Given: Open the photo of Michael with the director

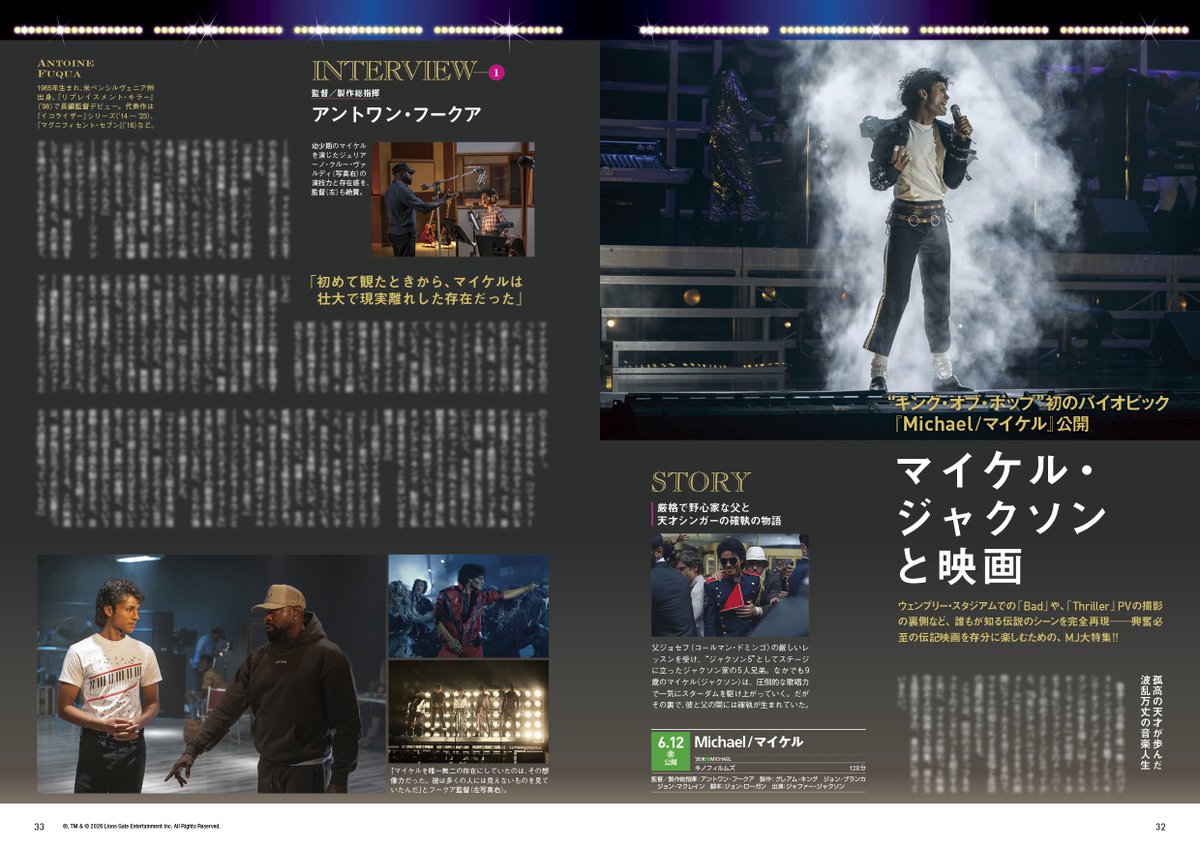Looking at the screenshot, I should click(x=211, y=674).
